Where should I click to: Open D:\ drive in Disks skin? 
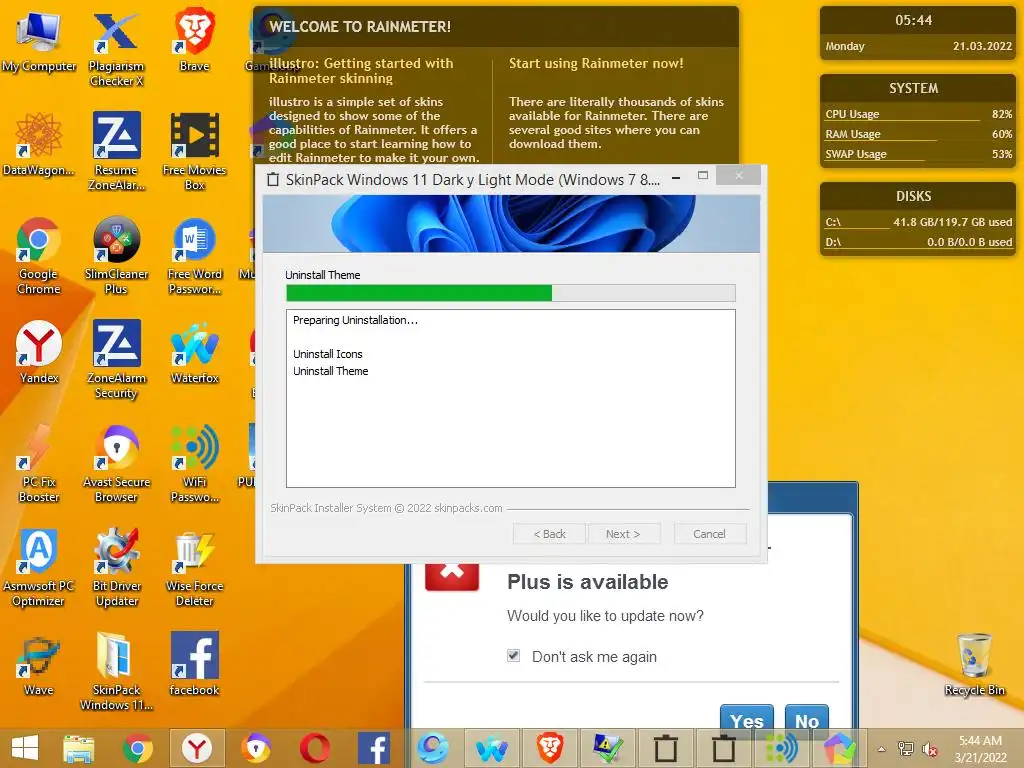click(x=918, y=242)
